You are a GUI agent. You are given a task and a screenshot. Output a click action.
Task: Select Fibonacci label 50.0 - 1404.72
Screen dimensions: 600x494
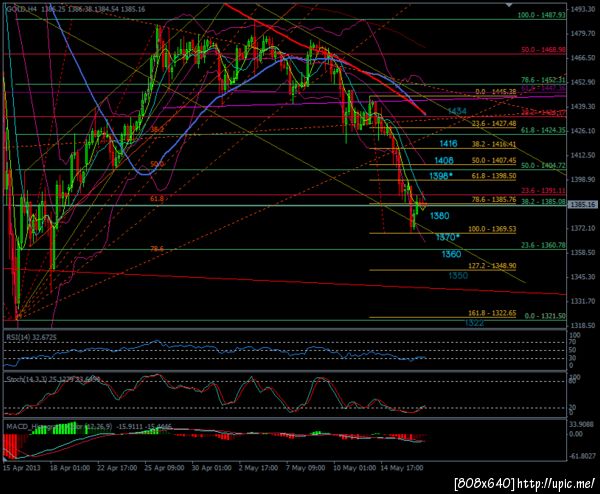pyautogui.click(x=543, y=165)
